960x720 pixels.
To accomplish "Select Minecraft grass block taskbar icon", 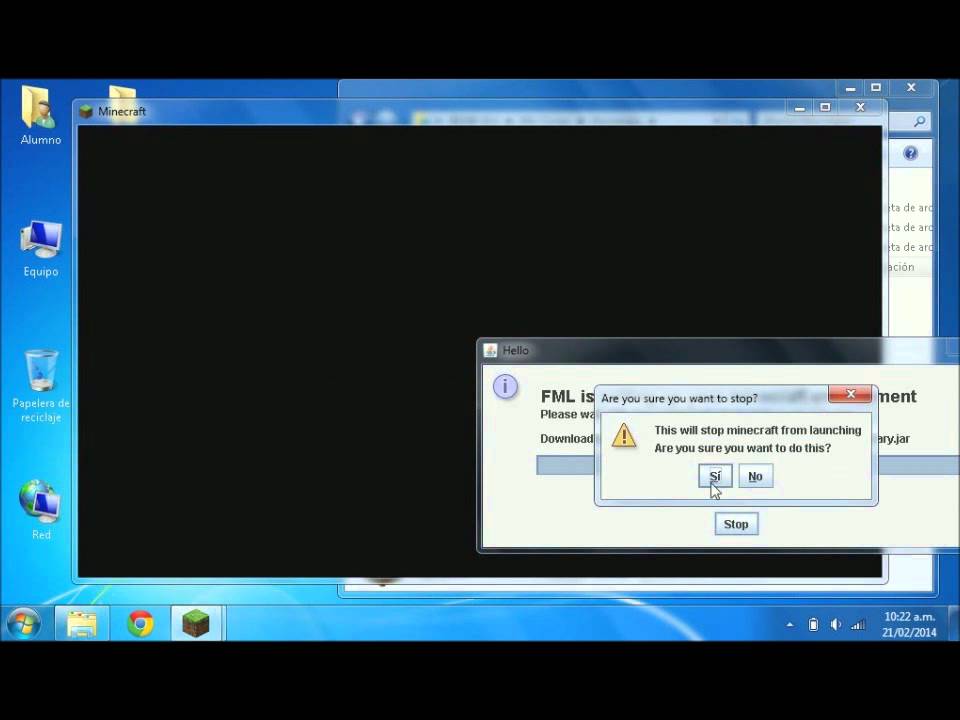I will tap(196, 623).
